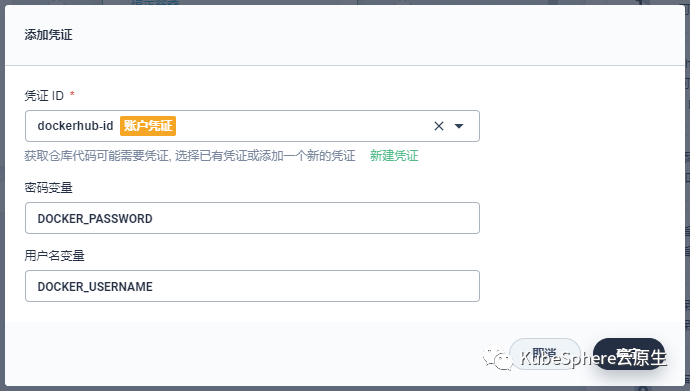Open the 凭证 ID select box showing dockerhub-id
Image resolution: width=690 pixels, height=391 pixels.
[252, 126]
